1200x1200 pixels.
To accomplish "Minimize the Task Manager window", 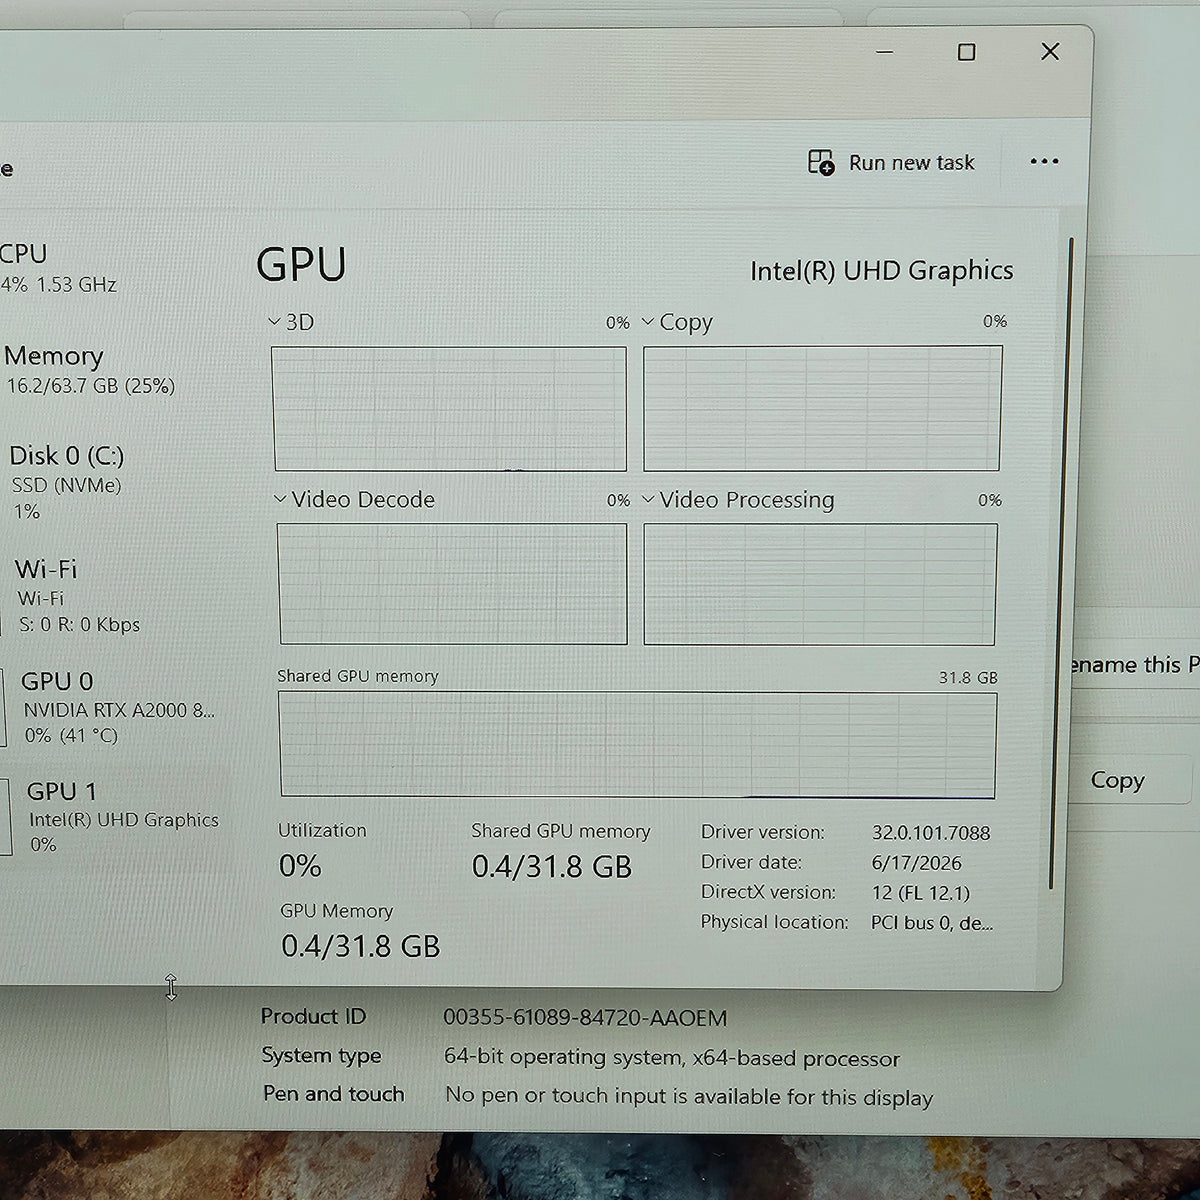I will tap(884, 52).
